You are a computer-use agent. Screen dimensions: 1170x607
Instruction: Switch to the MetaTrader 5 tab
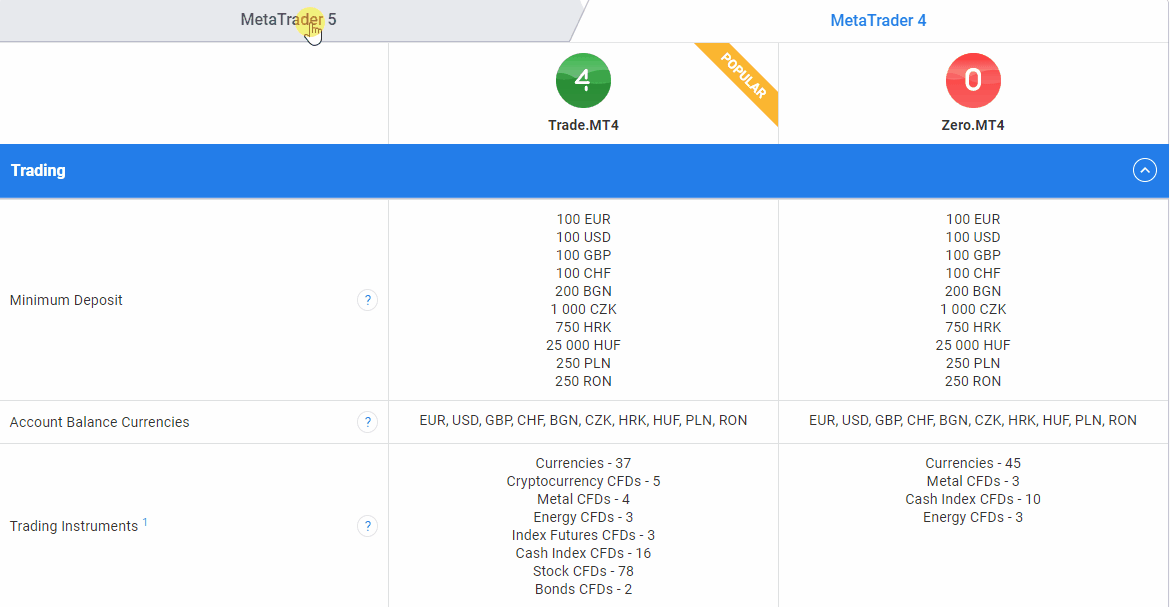[x=288, y=20]
